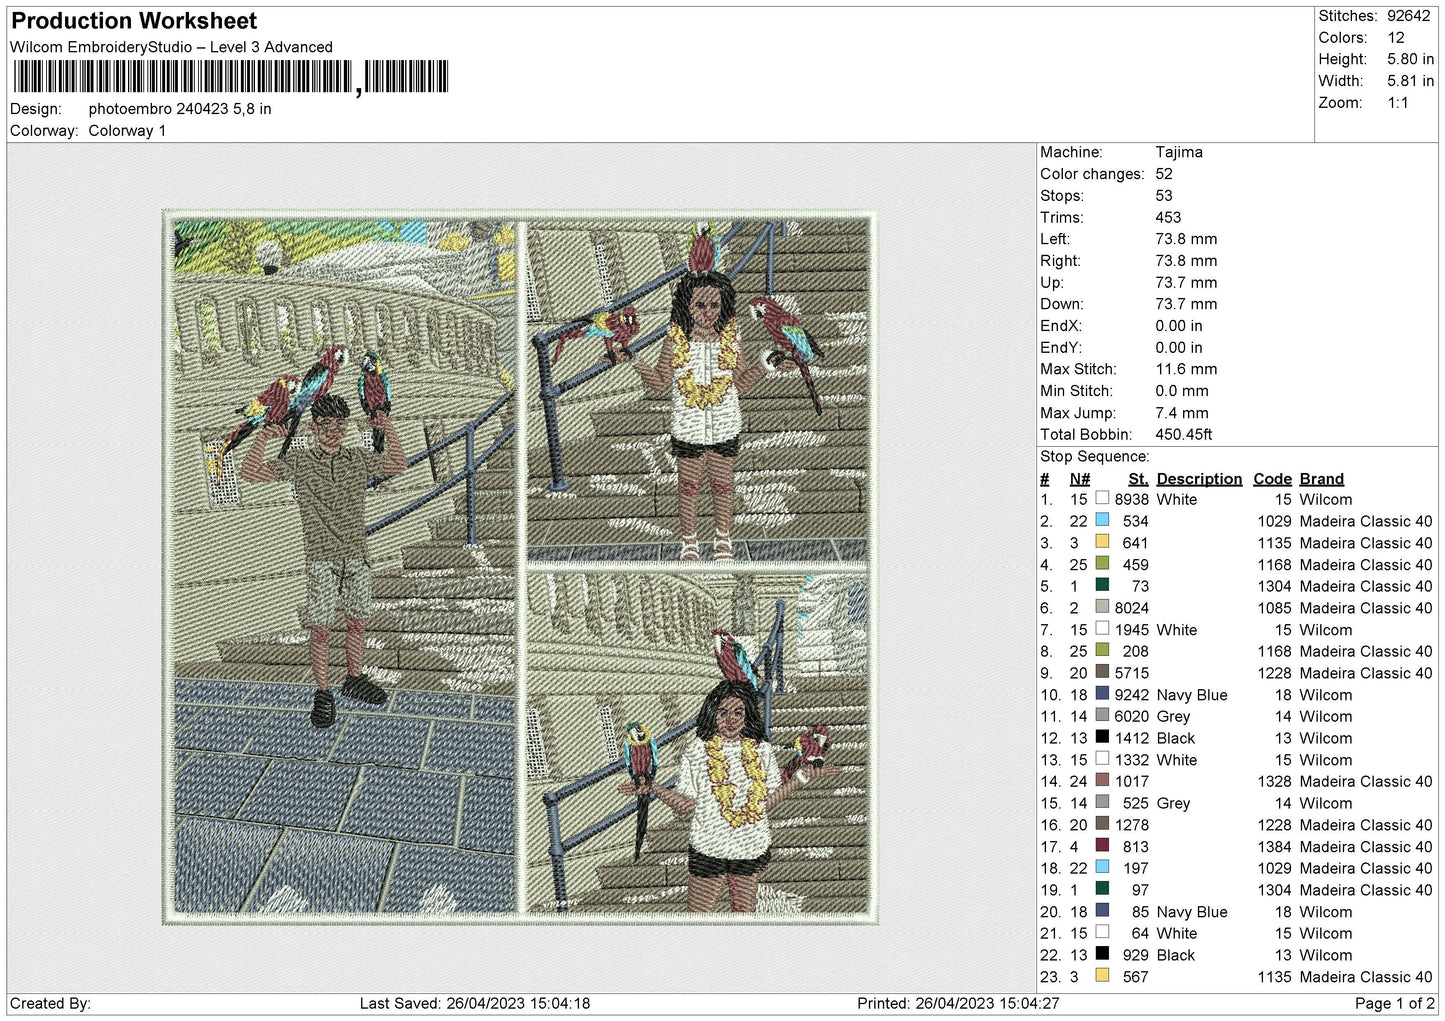Click the black swatch in stop row 12
Image resolution: width=1445 pixels, height=1021 pixels.
1102,738
